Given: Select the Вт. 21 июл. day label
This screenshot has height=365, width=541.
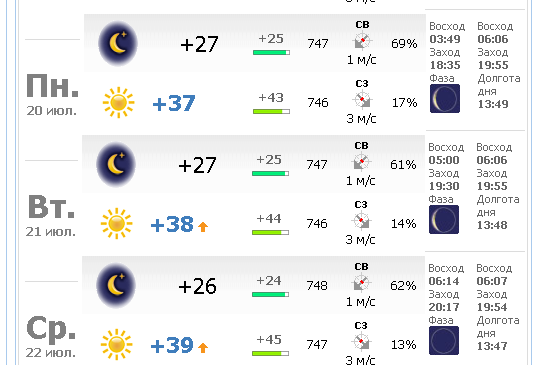Looking at the screenshot, I should (x=51, y=215).
